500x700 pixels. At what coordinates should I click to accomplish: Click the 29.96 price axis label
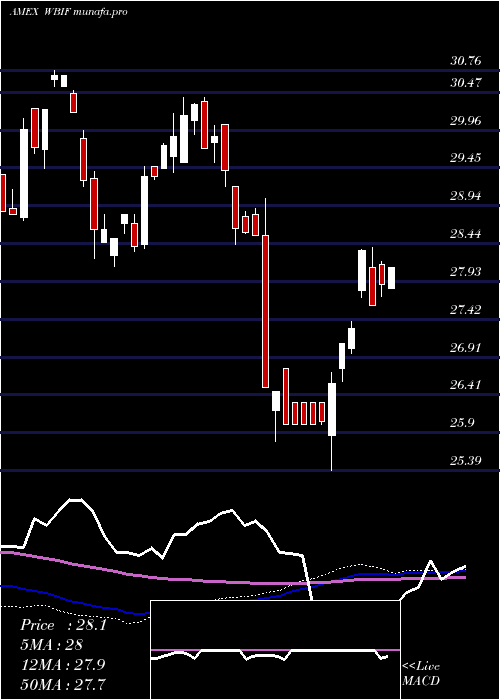pyautogui.click(x=466, y=121)
